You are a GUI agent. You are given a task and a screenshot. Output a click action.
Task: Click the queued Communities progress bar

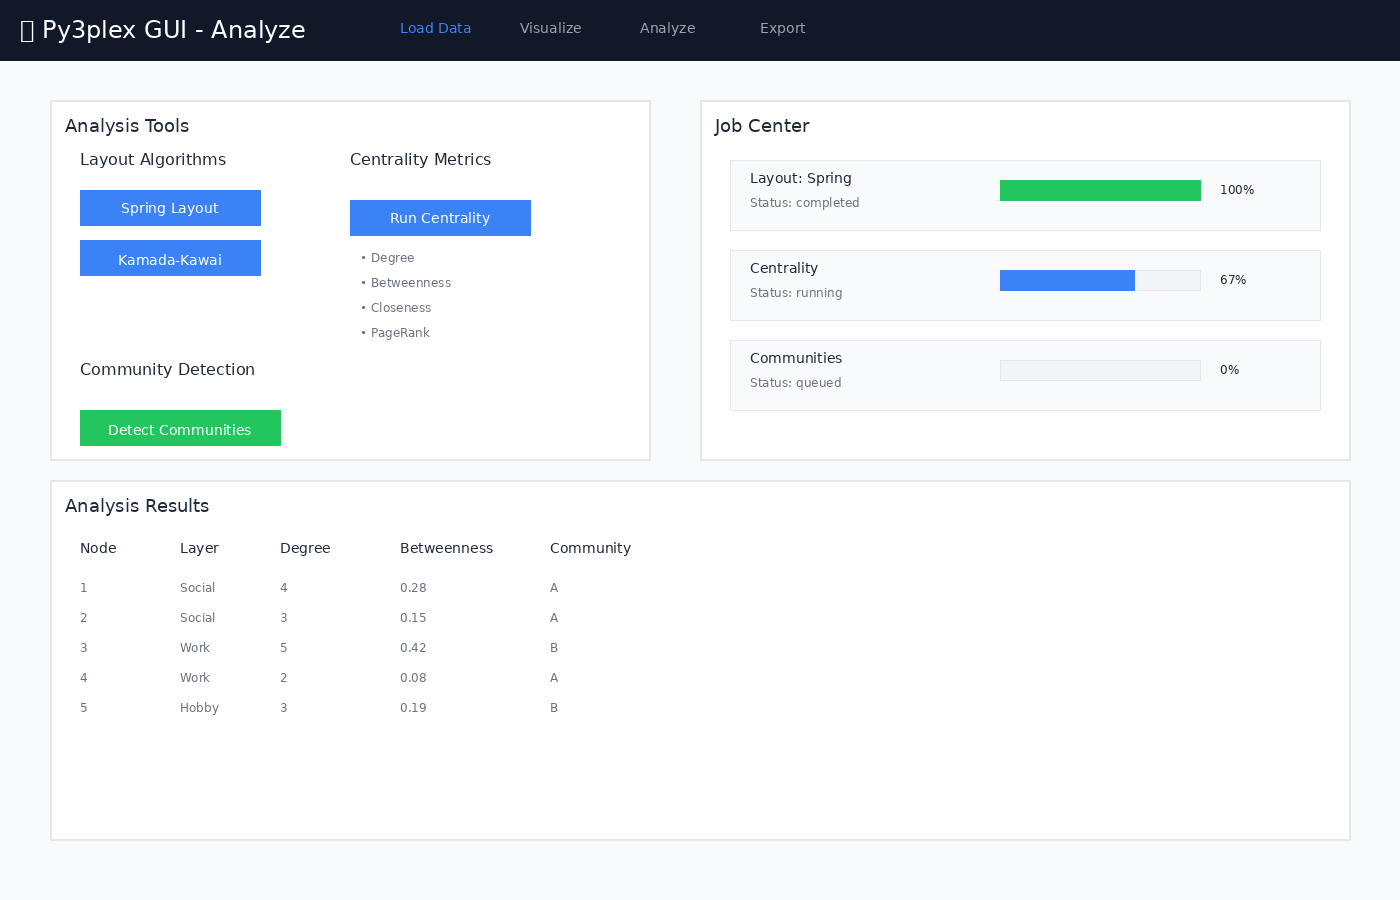tap(1100, 370)
